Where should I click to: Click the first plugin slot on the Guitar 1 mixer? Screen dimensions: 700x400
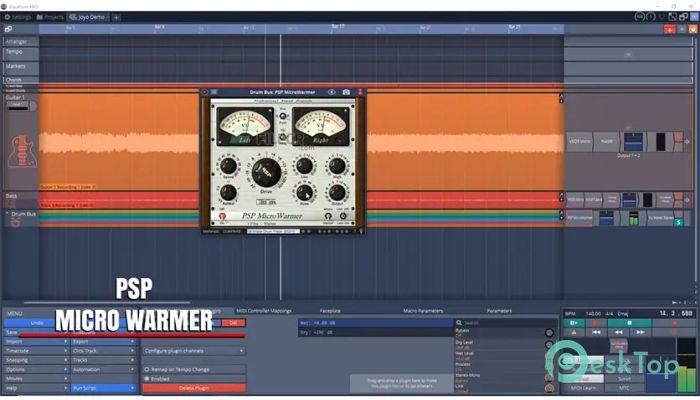pyautogui.click(x=579, y=142)
